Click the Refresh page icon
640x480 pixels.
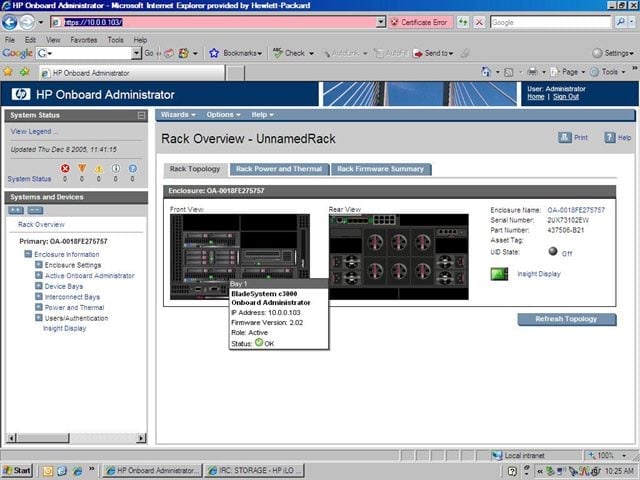click(462, 22)
